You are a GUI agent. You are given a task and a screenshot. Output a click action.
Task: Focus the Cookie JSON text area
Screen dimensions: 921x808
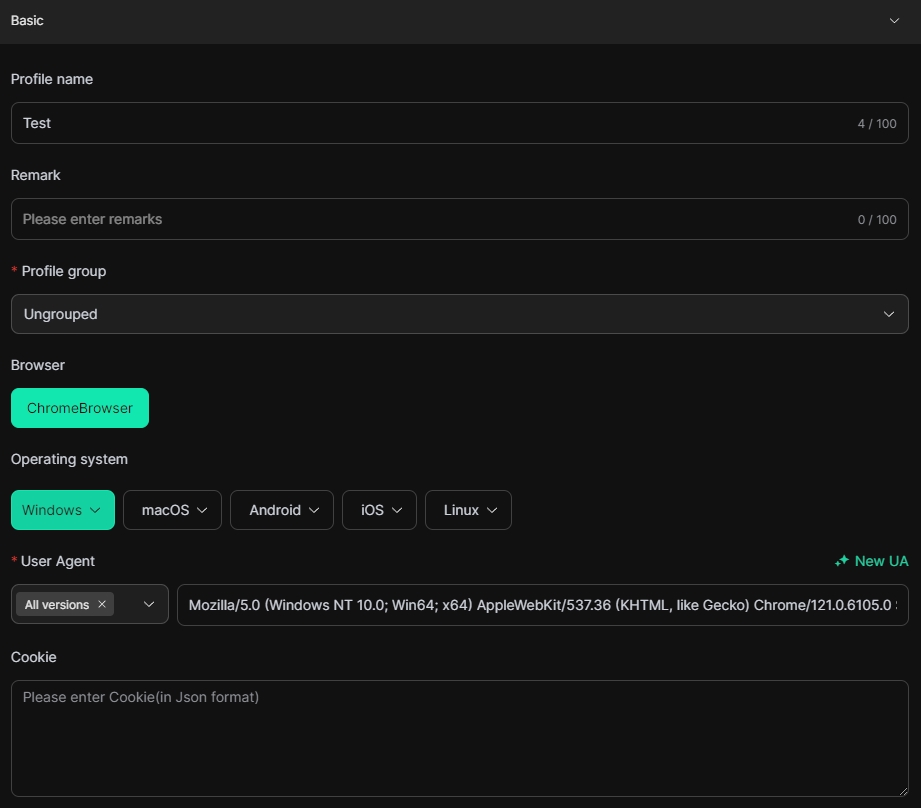(x=459, y=739)
